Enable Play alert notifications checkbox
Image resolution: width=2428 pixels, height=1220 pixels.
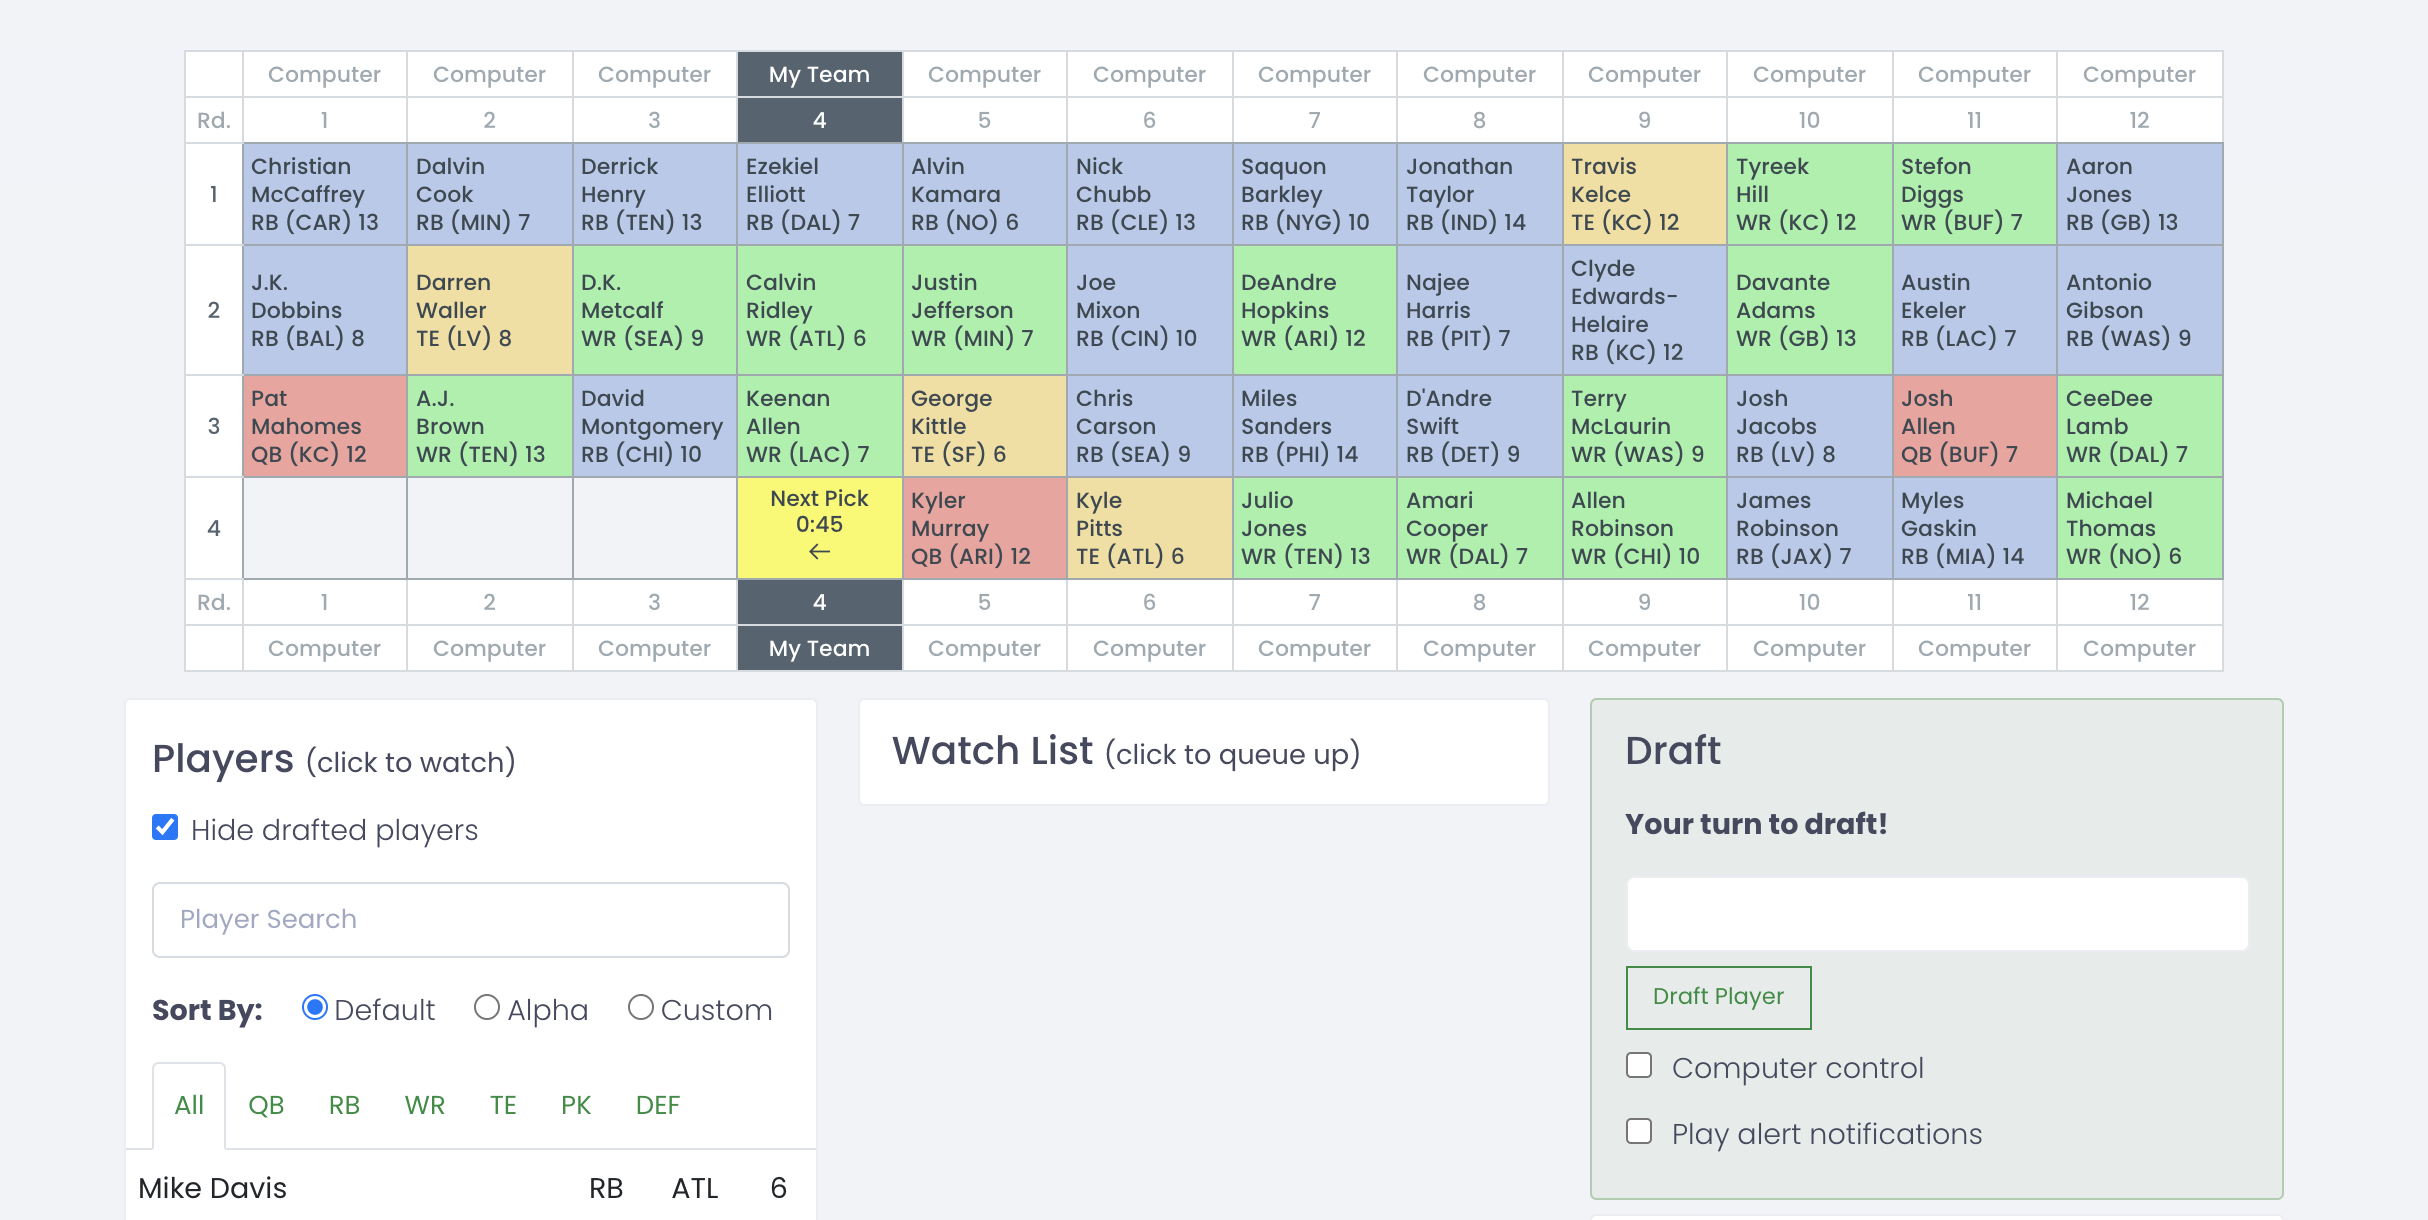1638,1131
